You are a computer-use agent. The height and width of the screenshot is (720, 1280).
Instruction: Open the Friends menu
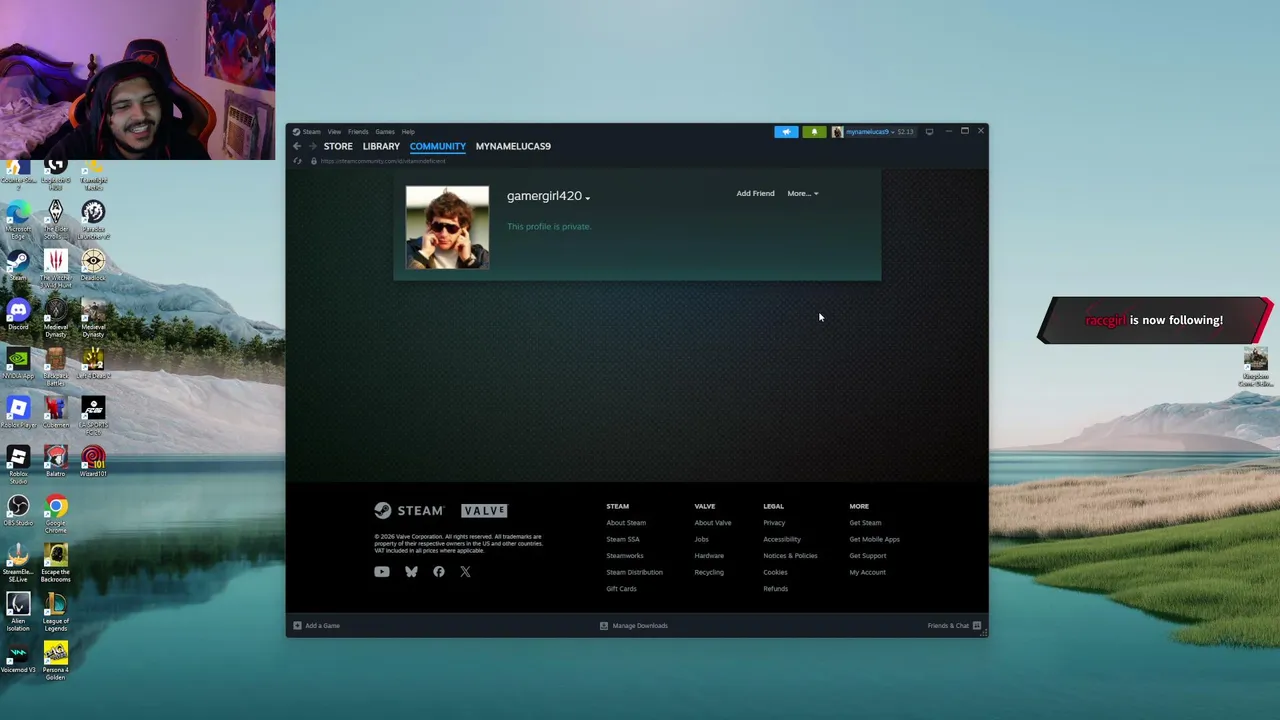click(358, 132)
